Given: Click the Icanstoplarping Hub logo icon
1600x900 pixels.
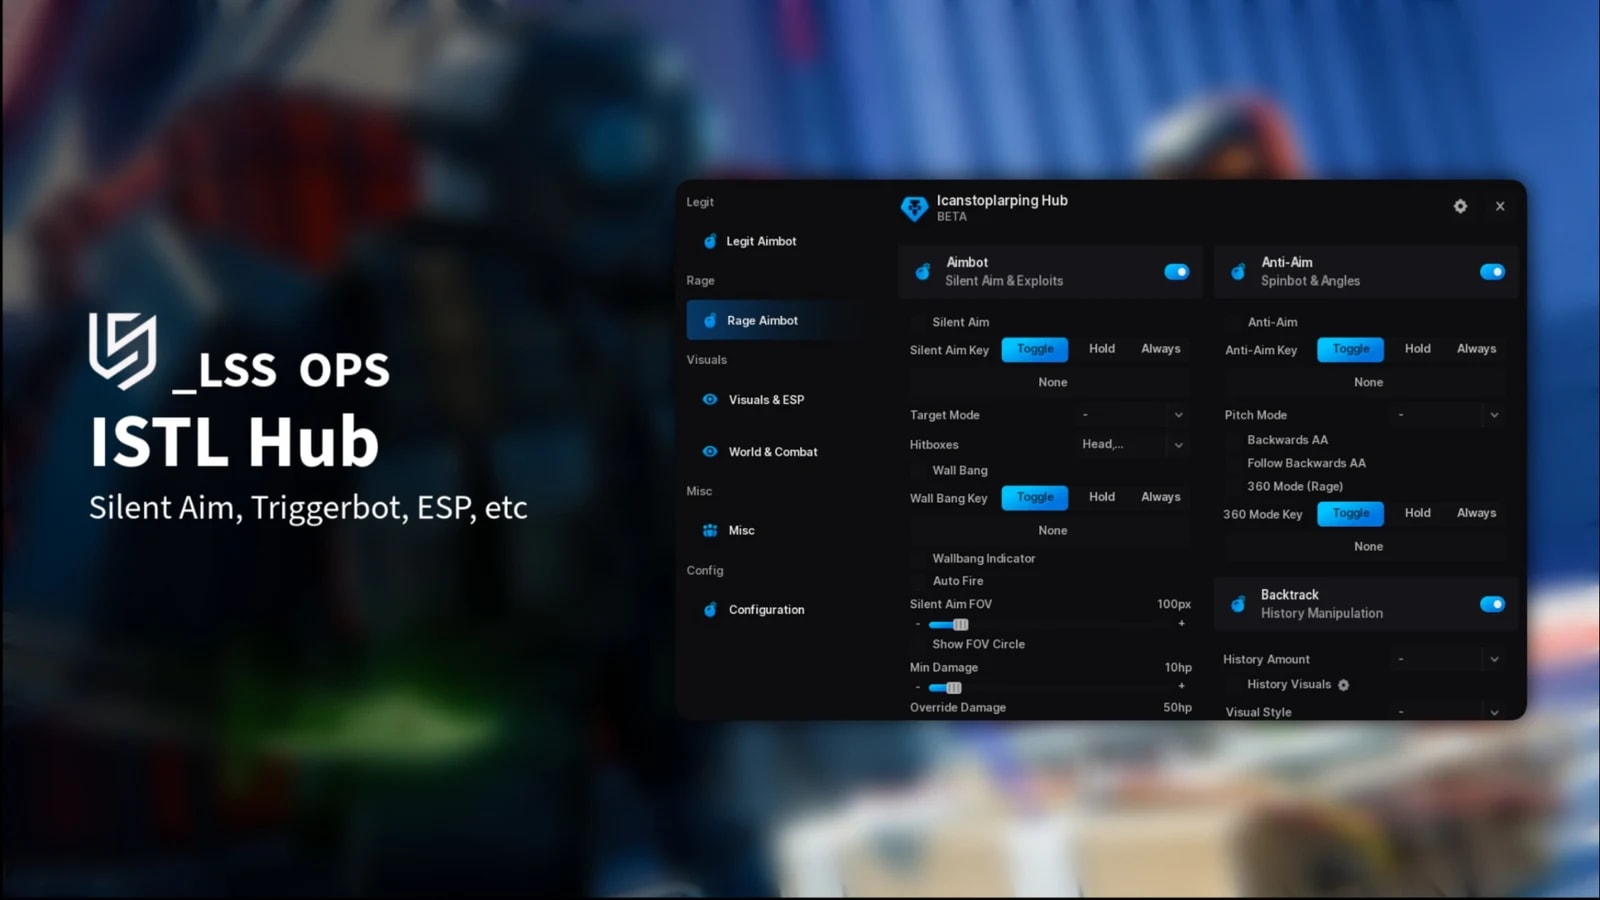Looking at the screenshot, I should point(914,208).
